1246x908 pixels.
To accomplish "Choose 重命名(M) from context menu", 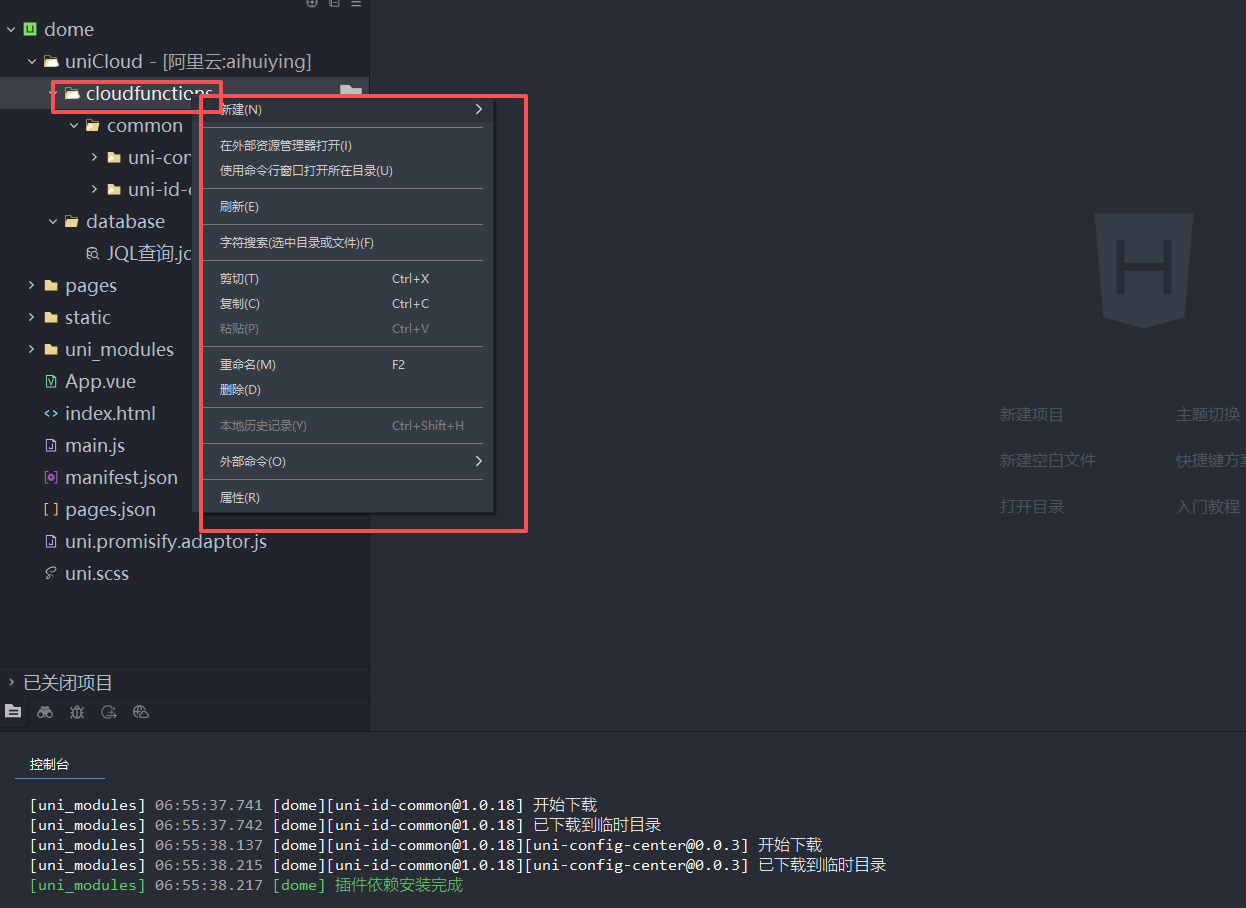I will coord(248,365).
